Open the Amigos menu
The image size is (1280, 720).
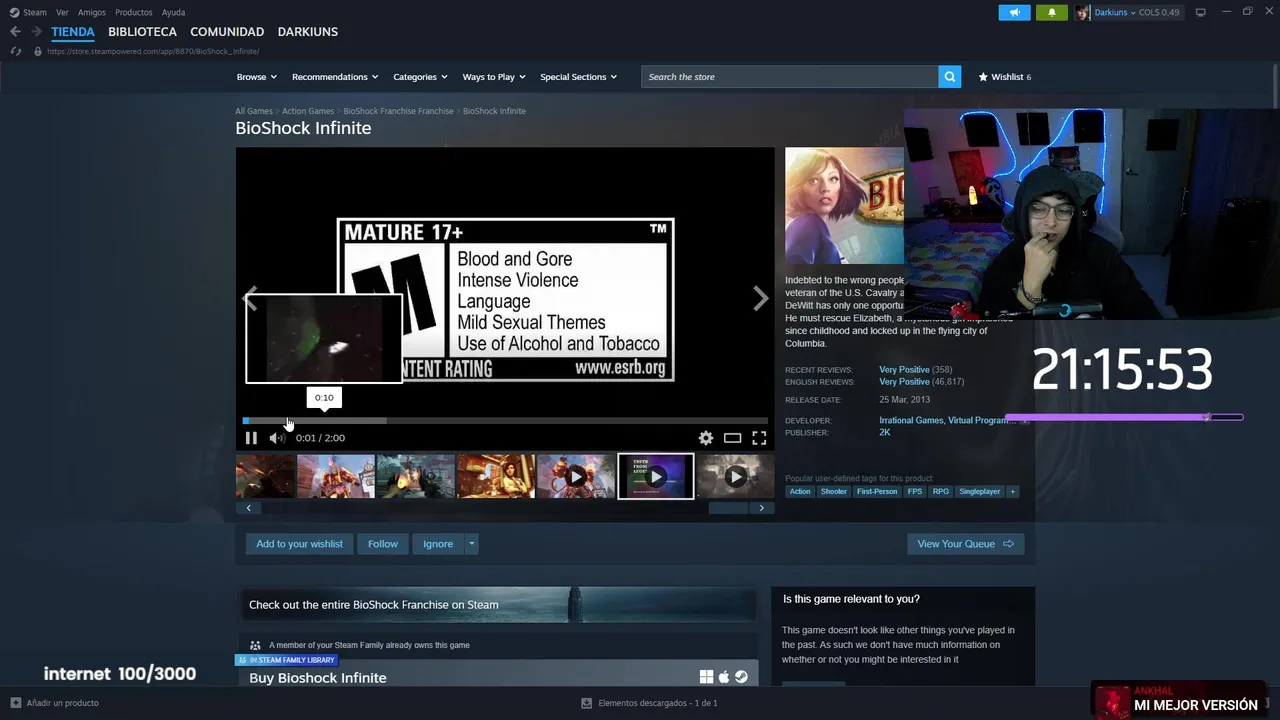click(92, 12)
